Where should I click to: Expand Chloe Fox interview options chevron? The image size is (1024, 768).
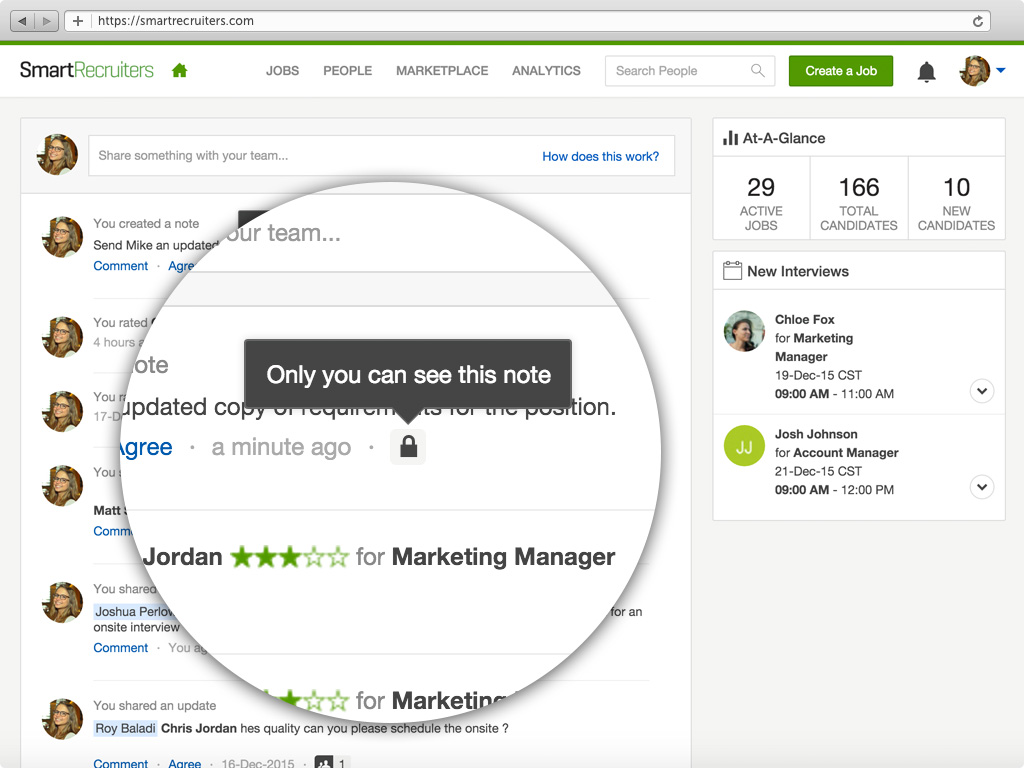(x=982, y=391)
